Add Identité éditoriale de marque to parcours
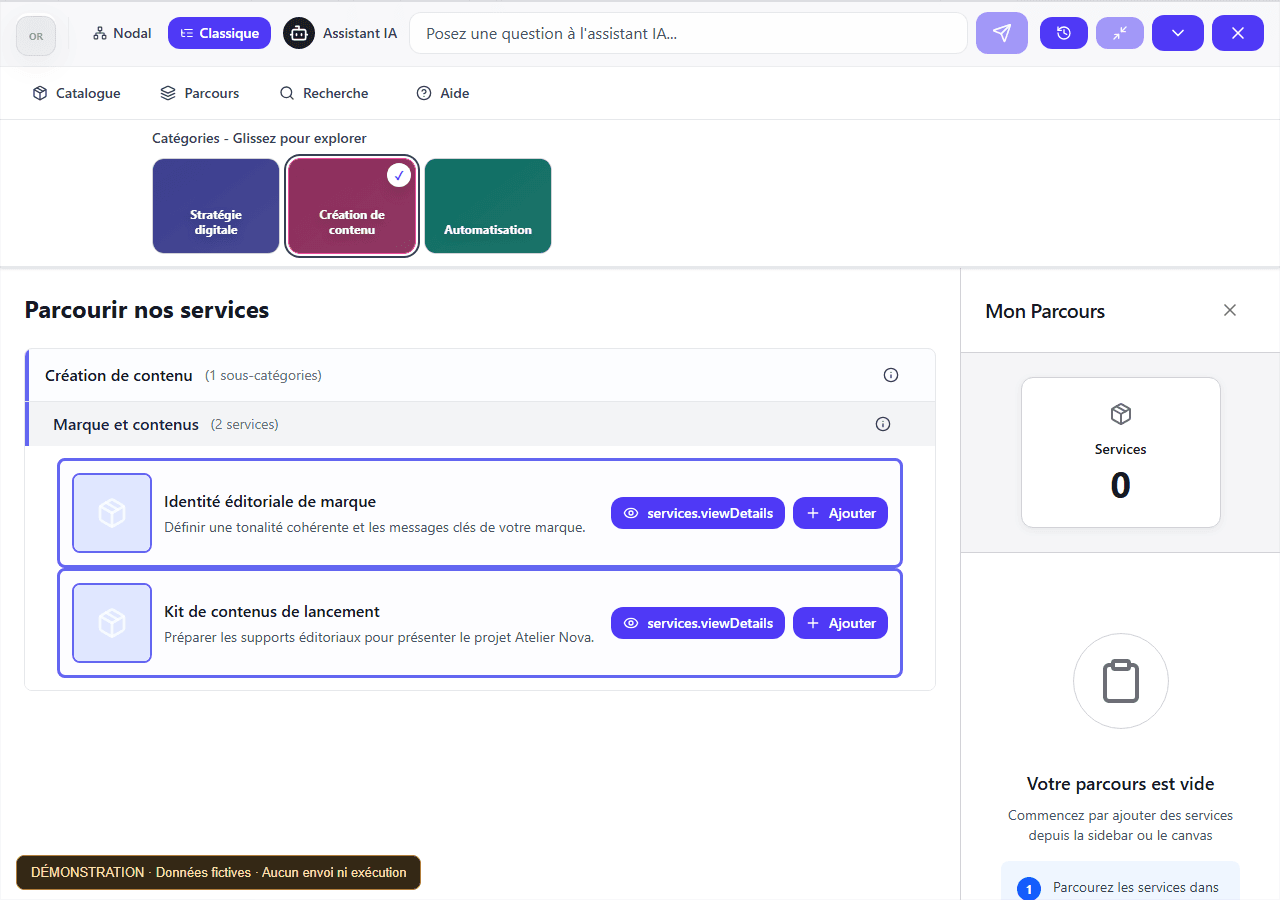 tap(840, 513)
